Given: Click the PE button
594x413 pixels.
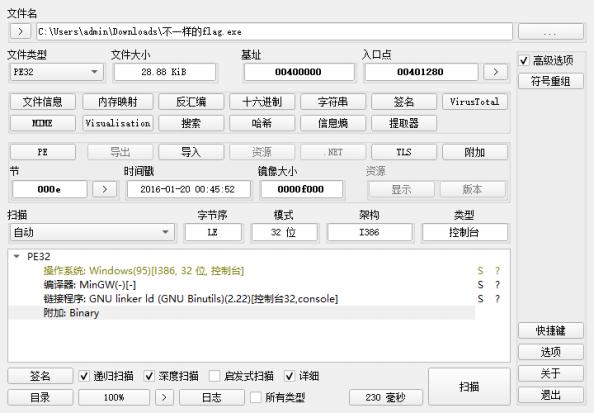Looking at the screenshot, I should [x=42, y=152].
